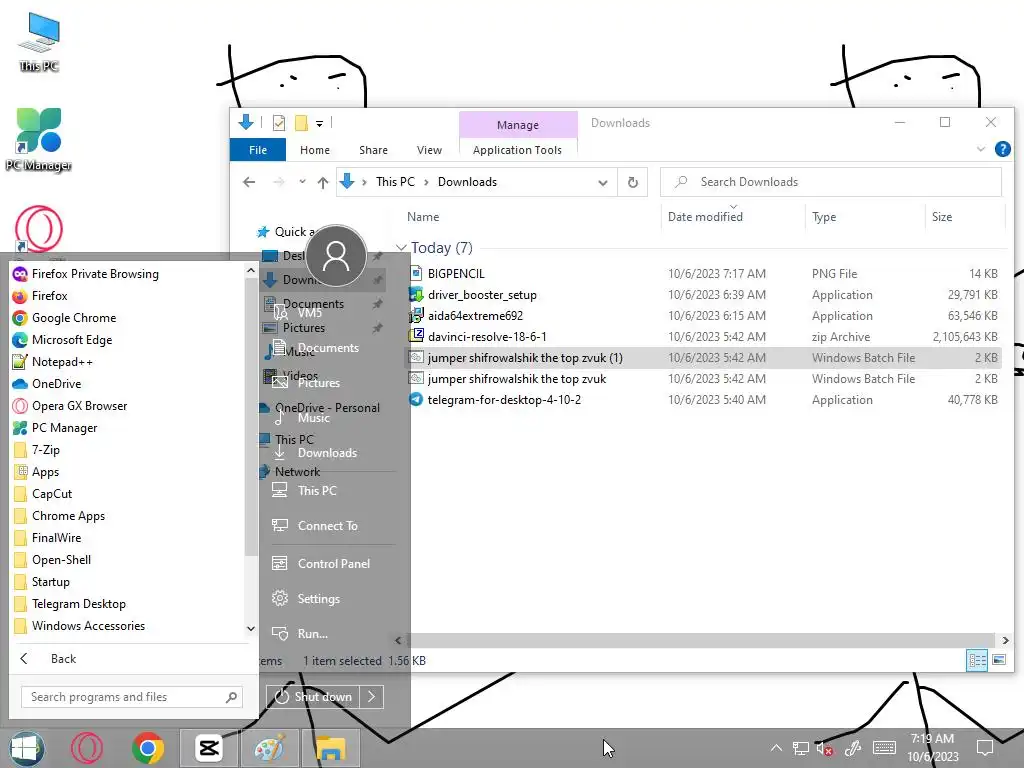Select the davinci-resolve-18-6-1 archive

point(703,336)
